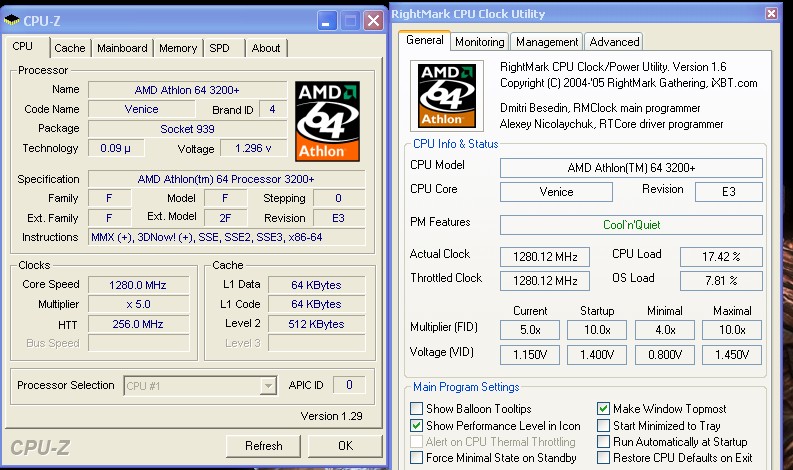Viewport: 793px width, 470px height.
Task: Click the Core Speed value 1280.0 MHz
Action: point(138,285)
